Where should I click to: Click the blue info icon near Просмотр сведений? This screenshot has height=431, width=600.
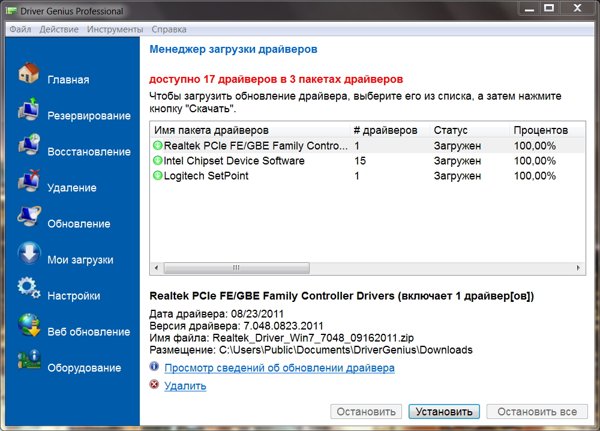click(x=154, y=366)
